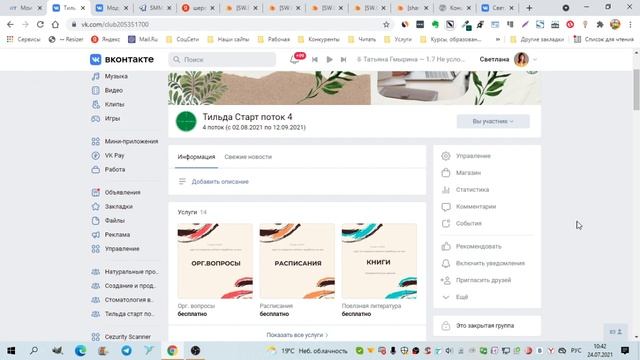Click Пригласить друзей in group menu
Image resolution: width=640 pixels, height=360 pixels.
click(476, 280)
